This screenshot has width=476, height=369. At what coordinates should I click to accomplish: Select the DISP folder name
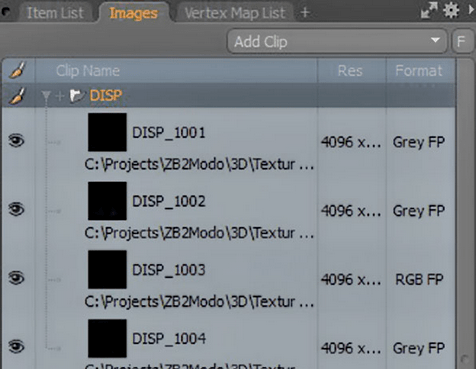(106, 96)
